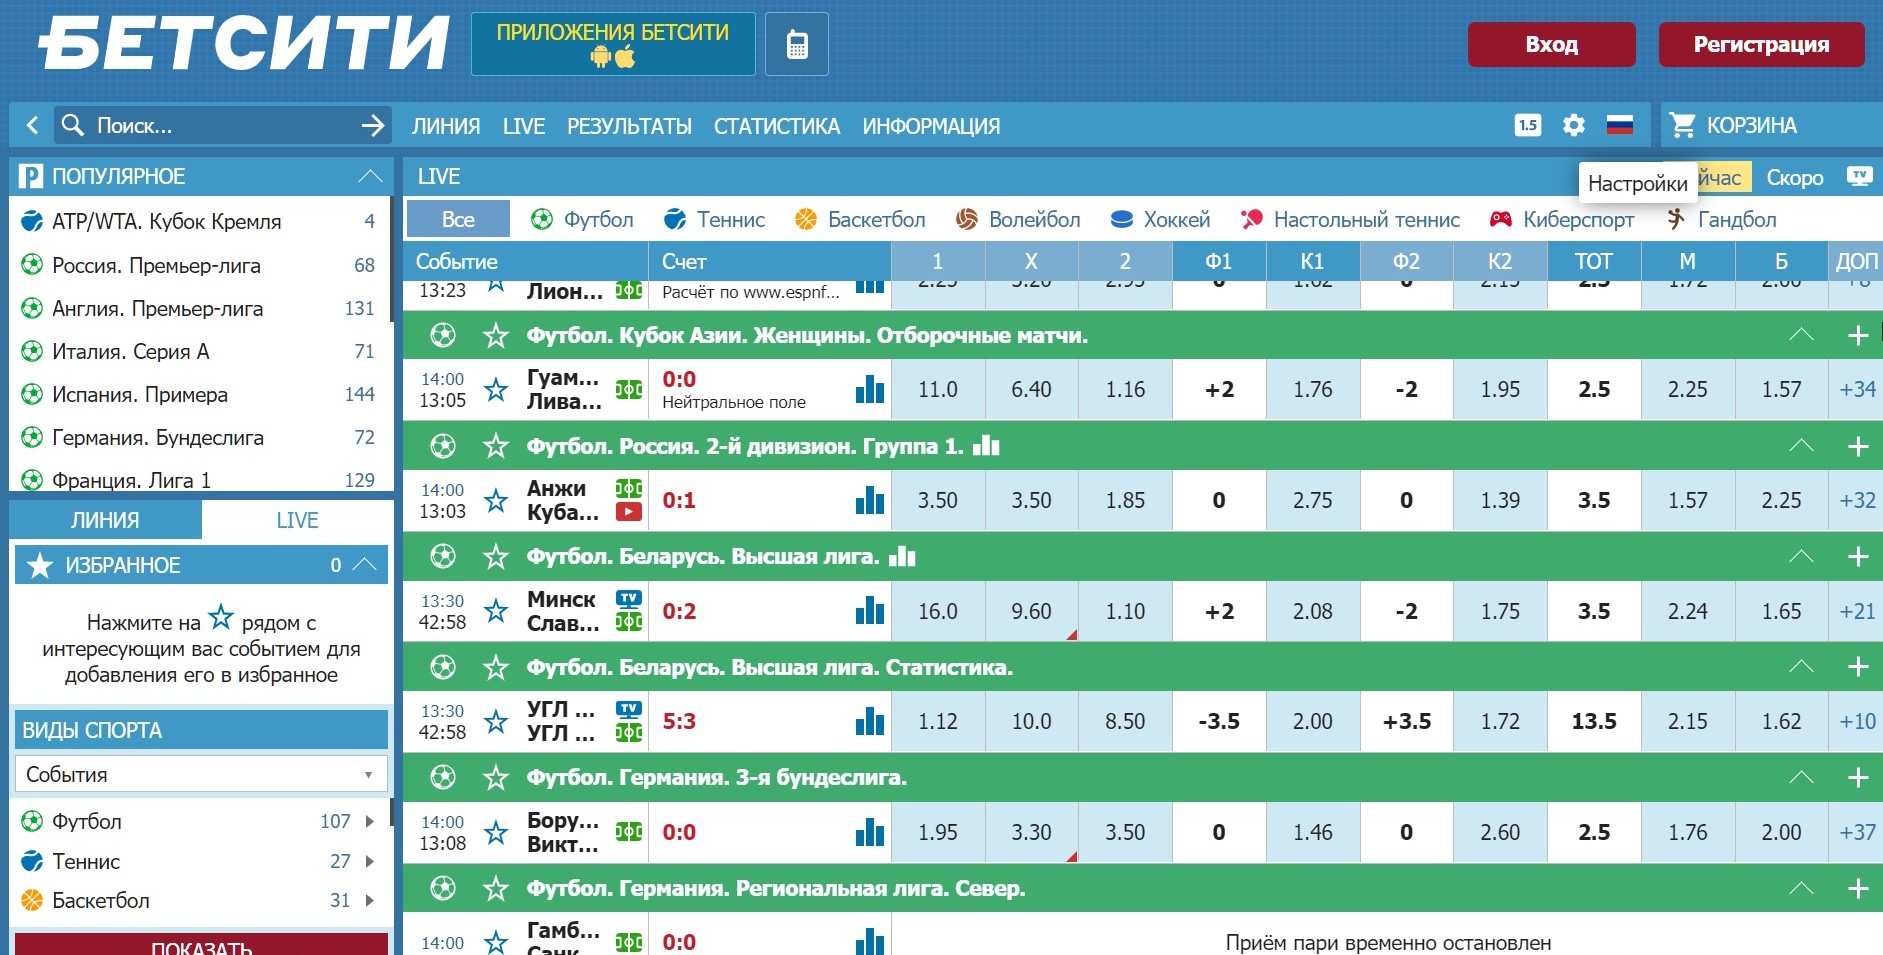
Task: Click the Показать button
Action: click(x=201, y=945)
